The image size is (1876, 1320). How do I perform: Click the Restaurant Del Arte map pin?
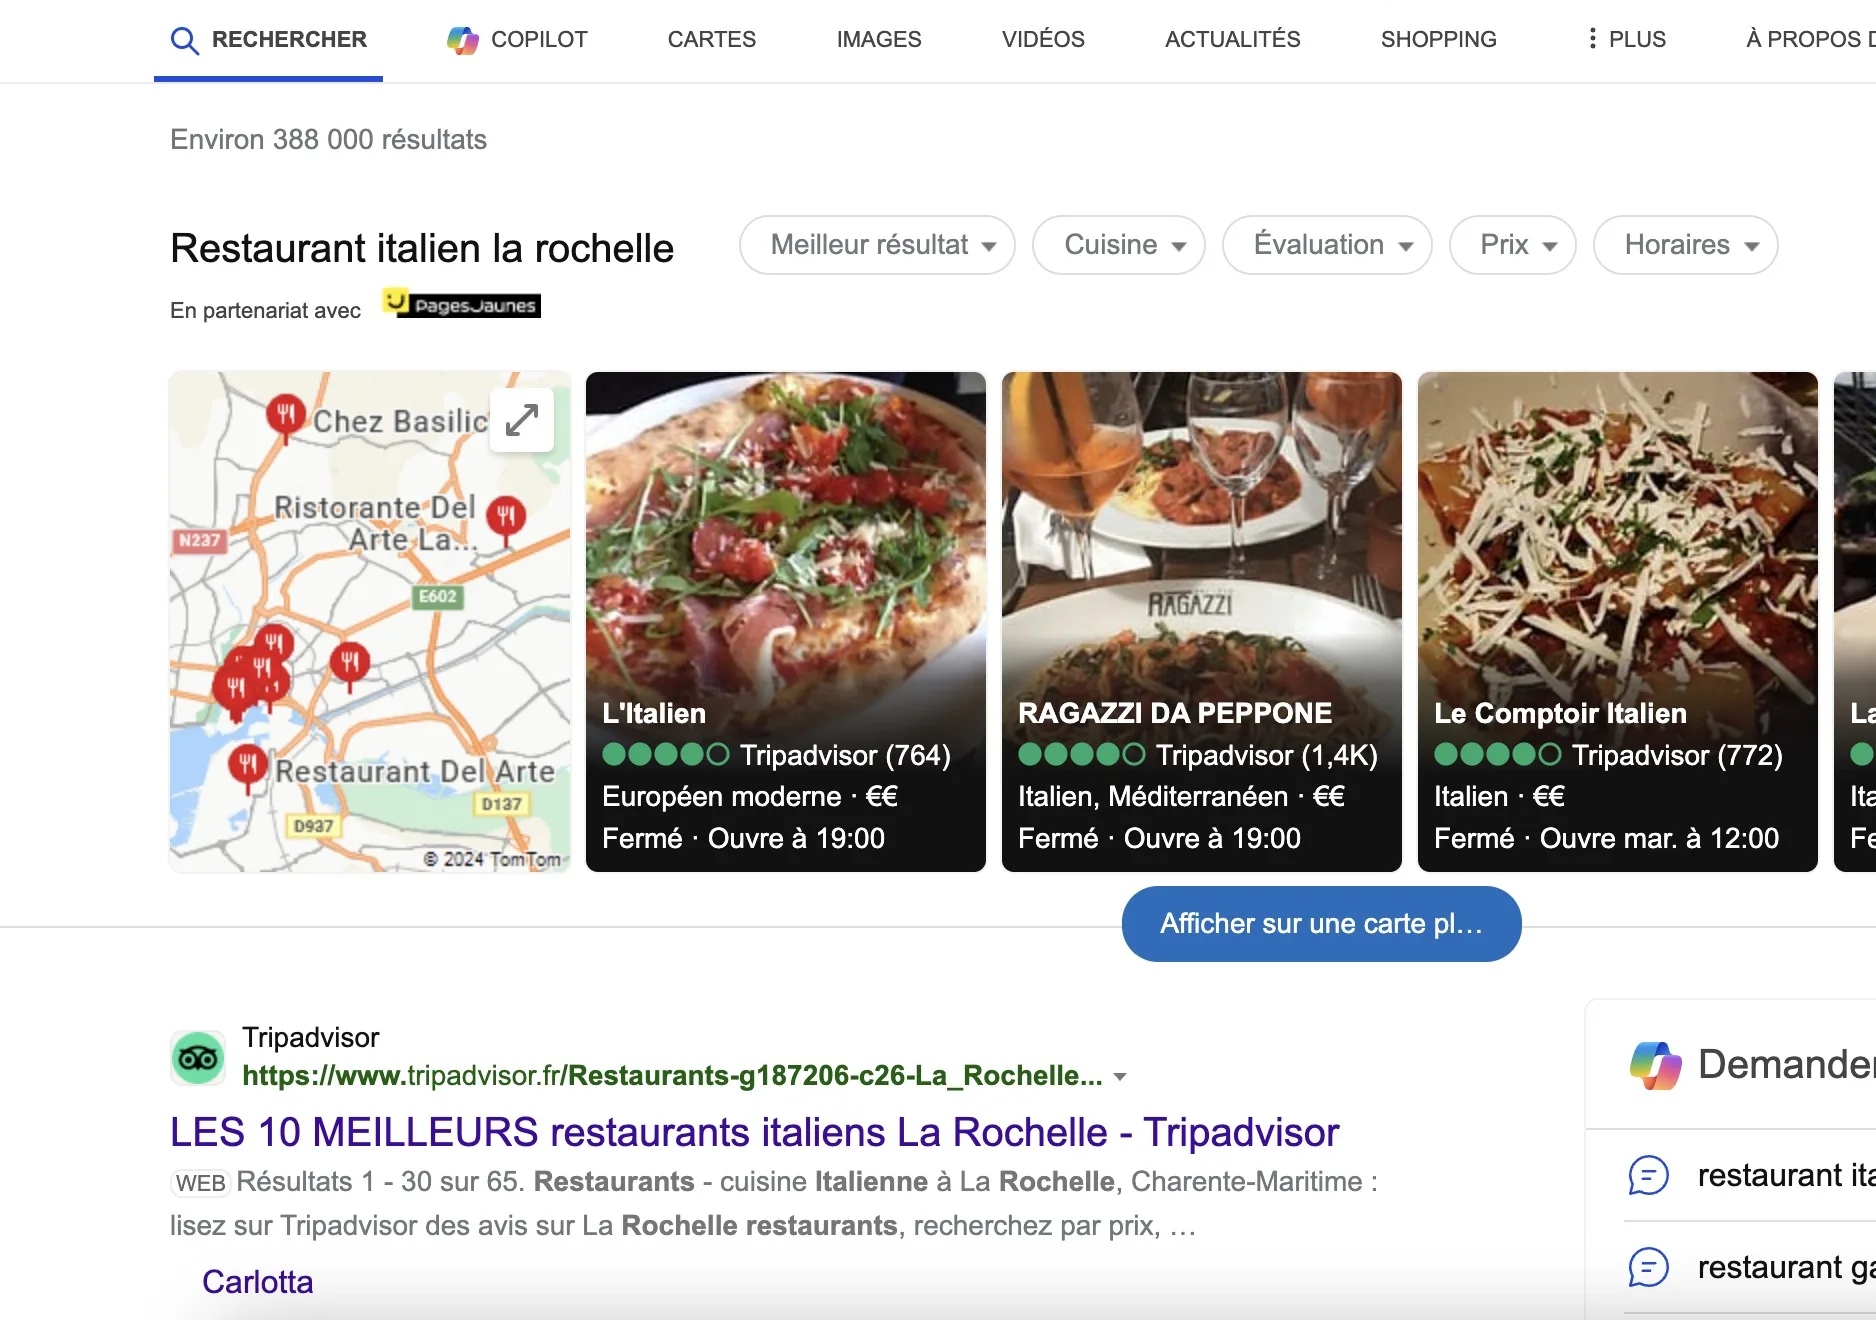[x=248, y=768]
